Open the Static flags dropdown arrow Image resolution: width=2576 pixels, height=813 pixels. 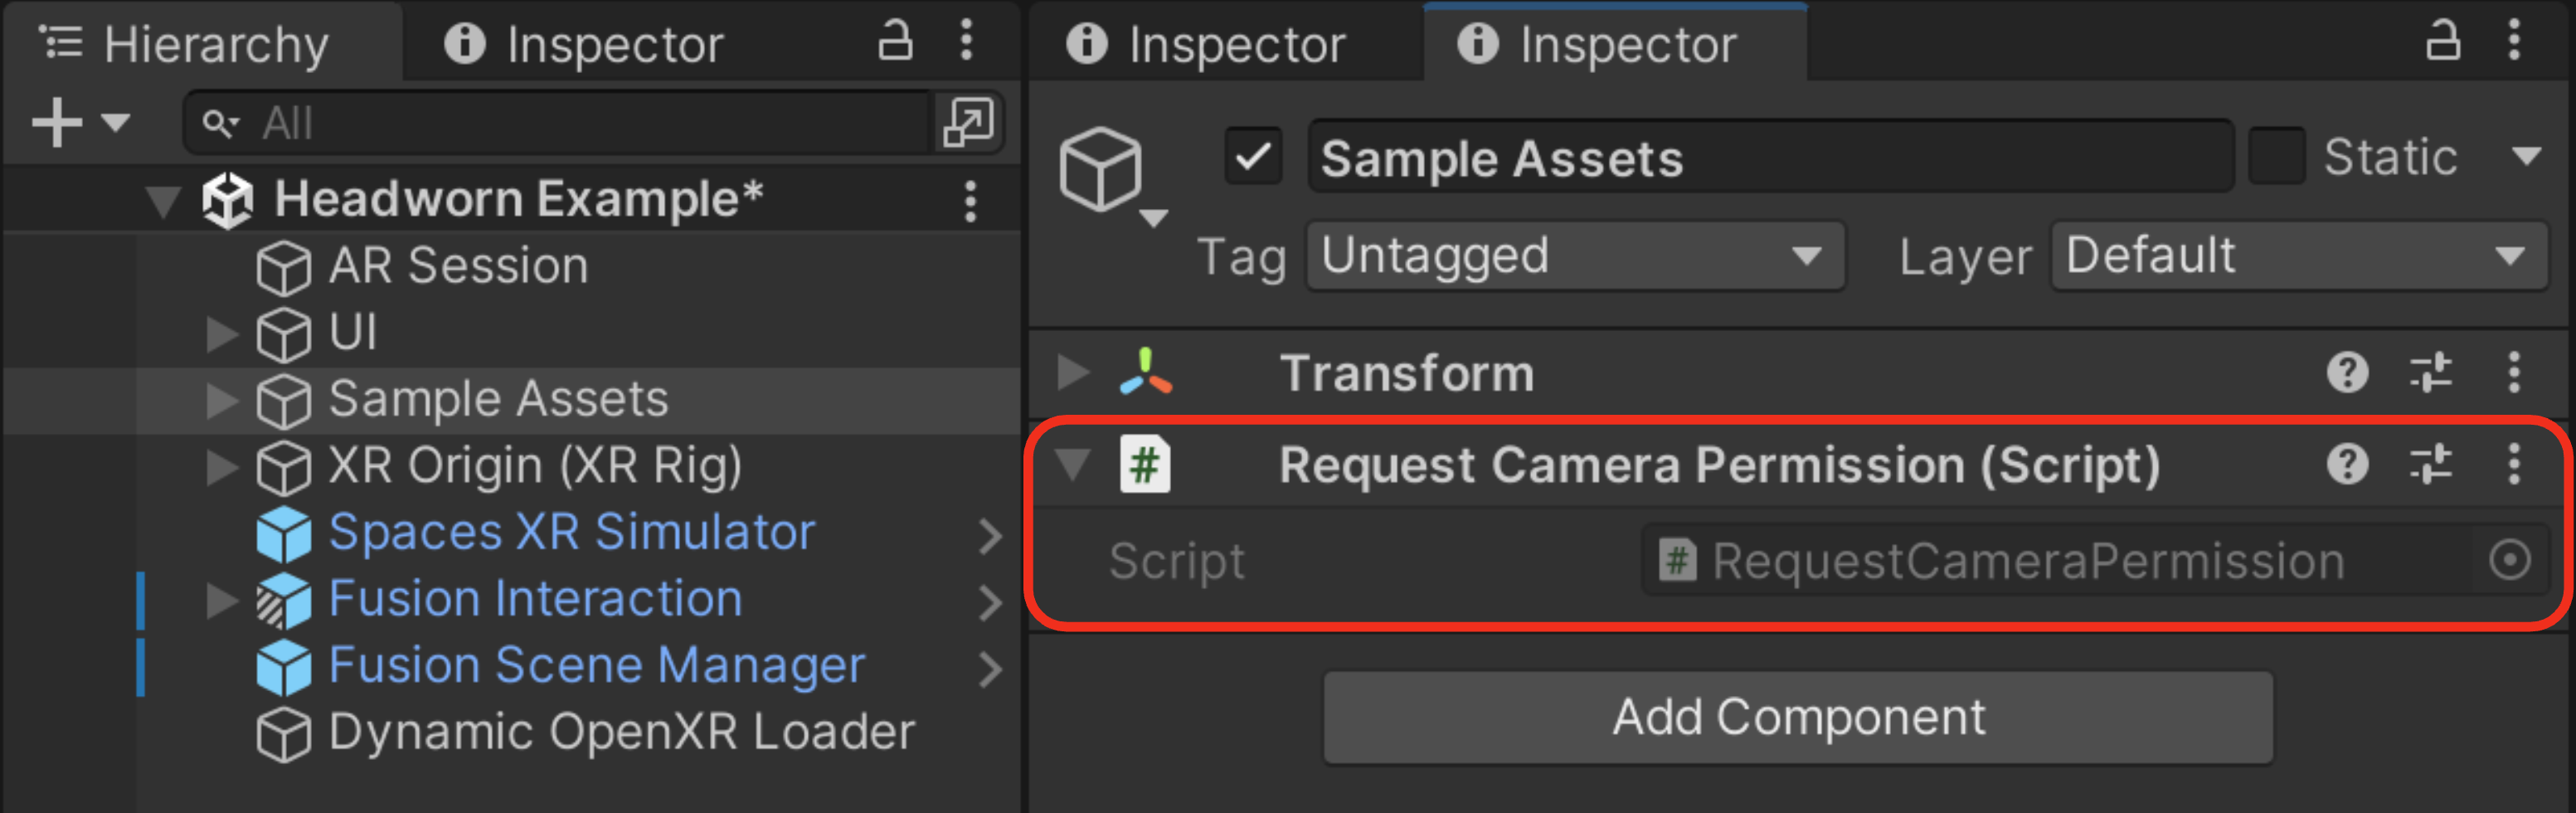pos(2526,157)
